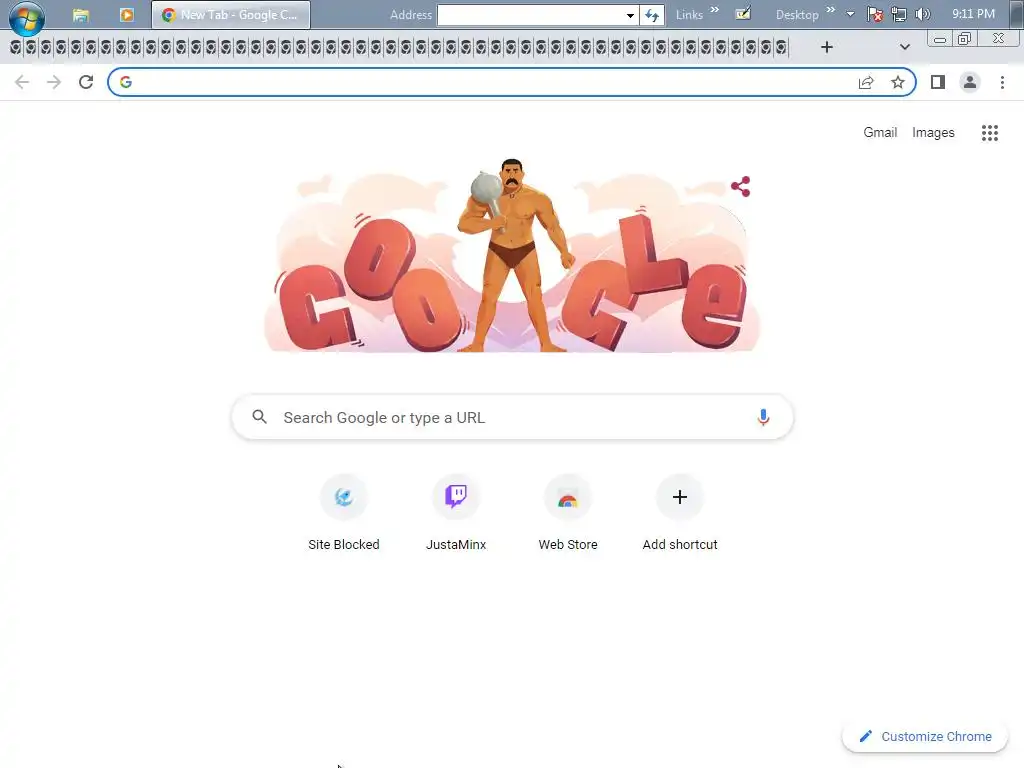Open the network tray icon

pos(899,14)
